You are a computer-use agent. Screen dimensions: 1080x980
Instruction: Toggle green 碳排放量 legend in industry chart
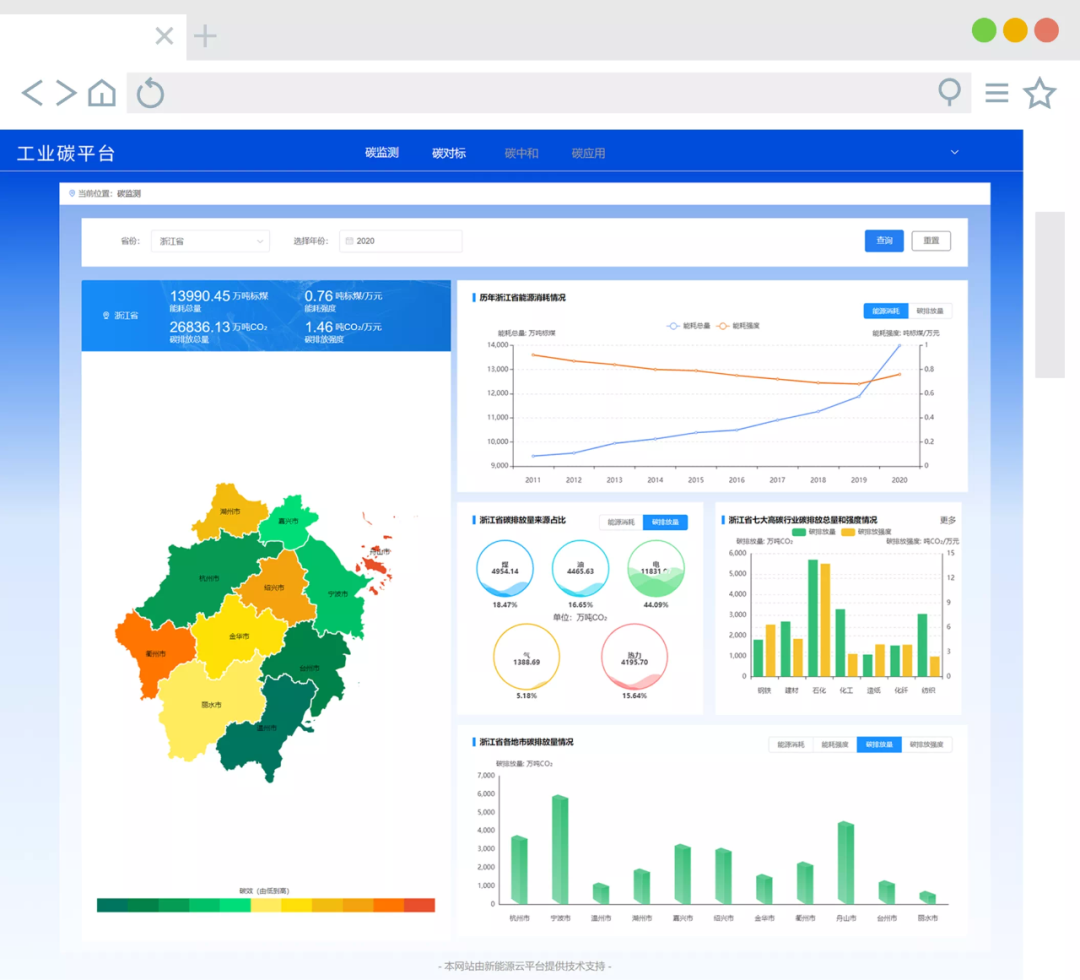[813, 532]
